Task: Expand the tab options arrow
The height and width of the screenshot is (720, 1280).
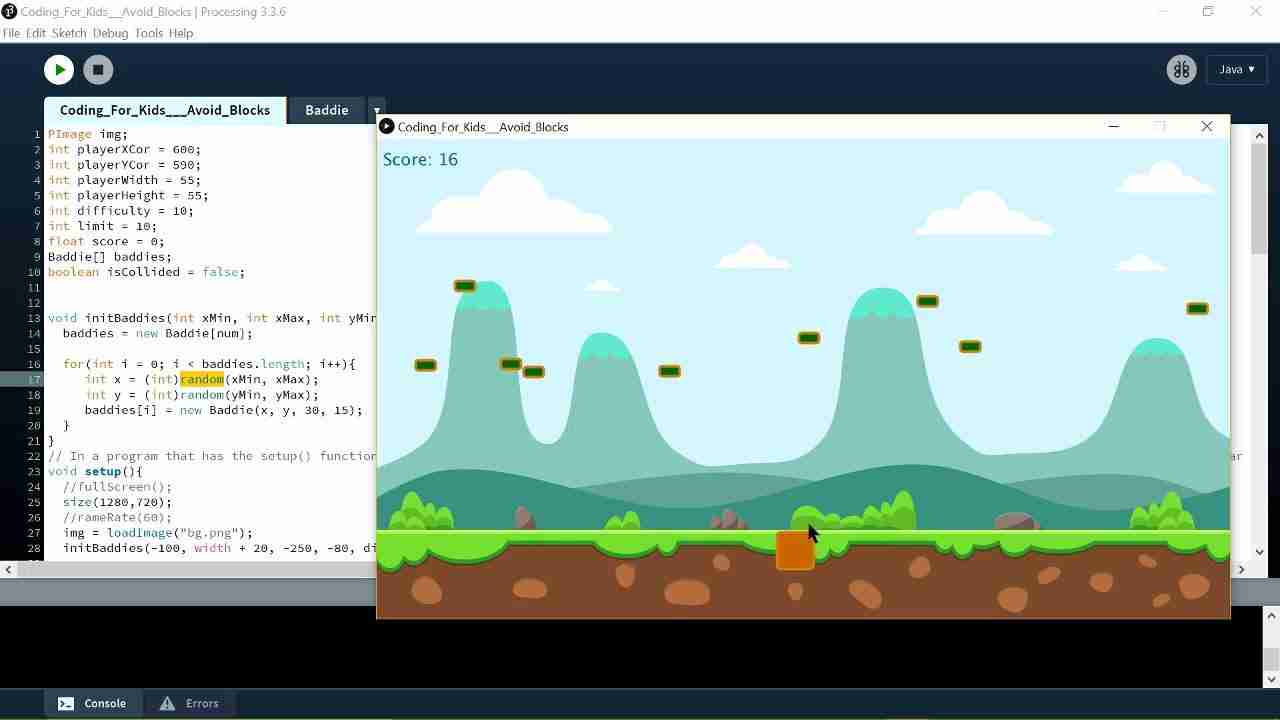Action: [376, 110]
